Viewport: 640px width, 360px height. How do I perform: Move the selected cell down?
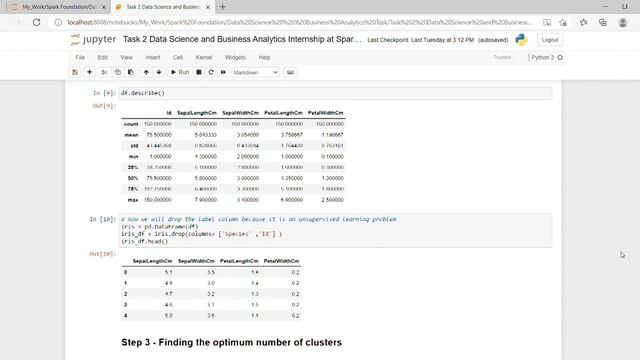click(x=159, y=72)
